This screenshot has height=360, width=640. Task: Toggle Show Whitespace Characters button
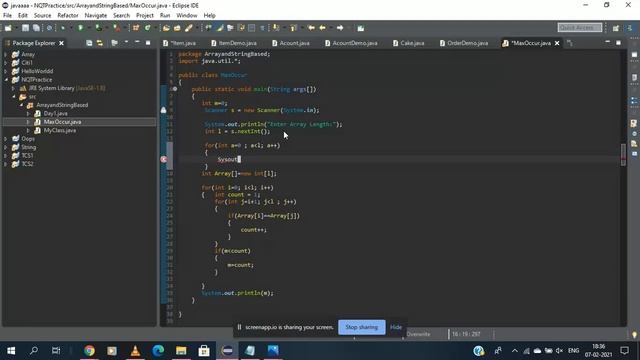tap(262, 28)
